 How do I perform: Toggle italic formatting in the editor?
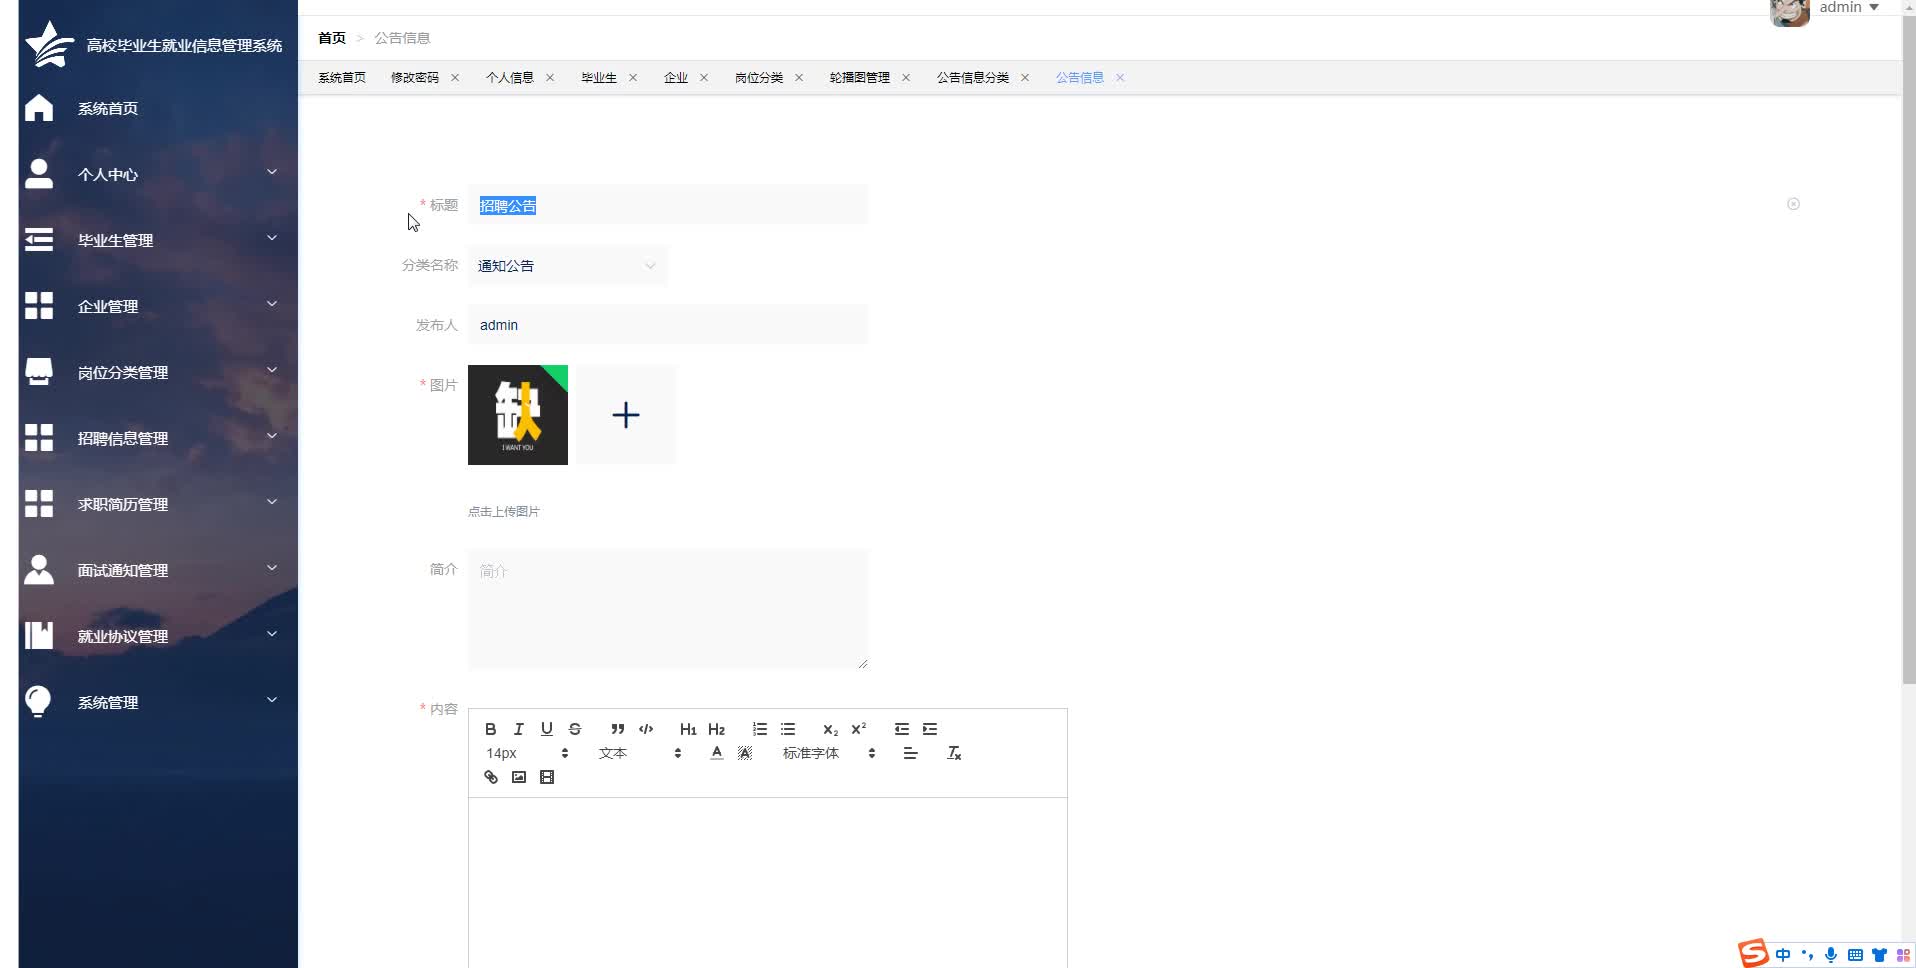(519, 729)
